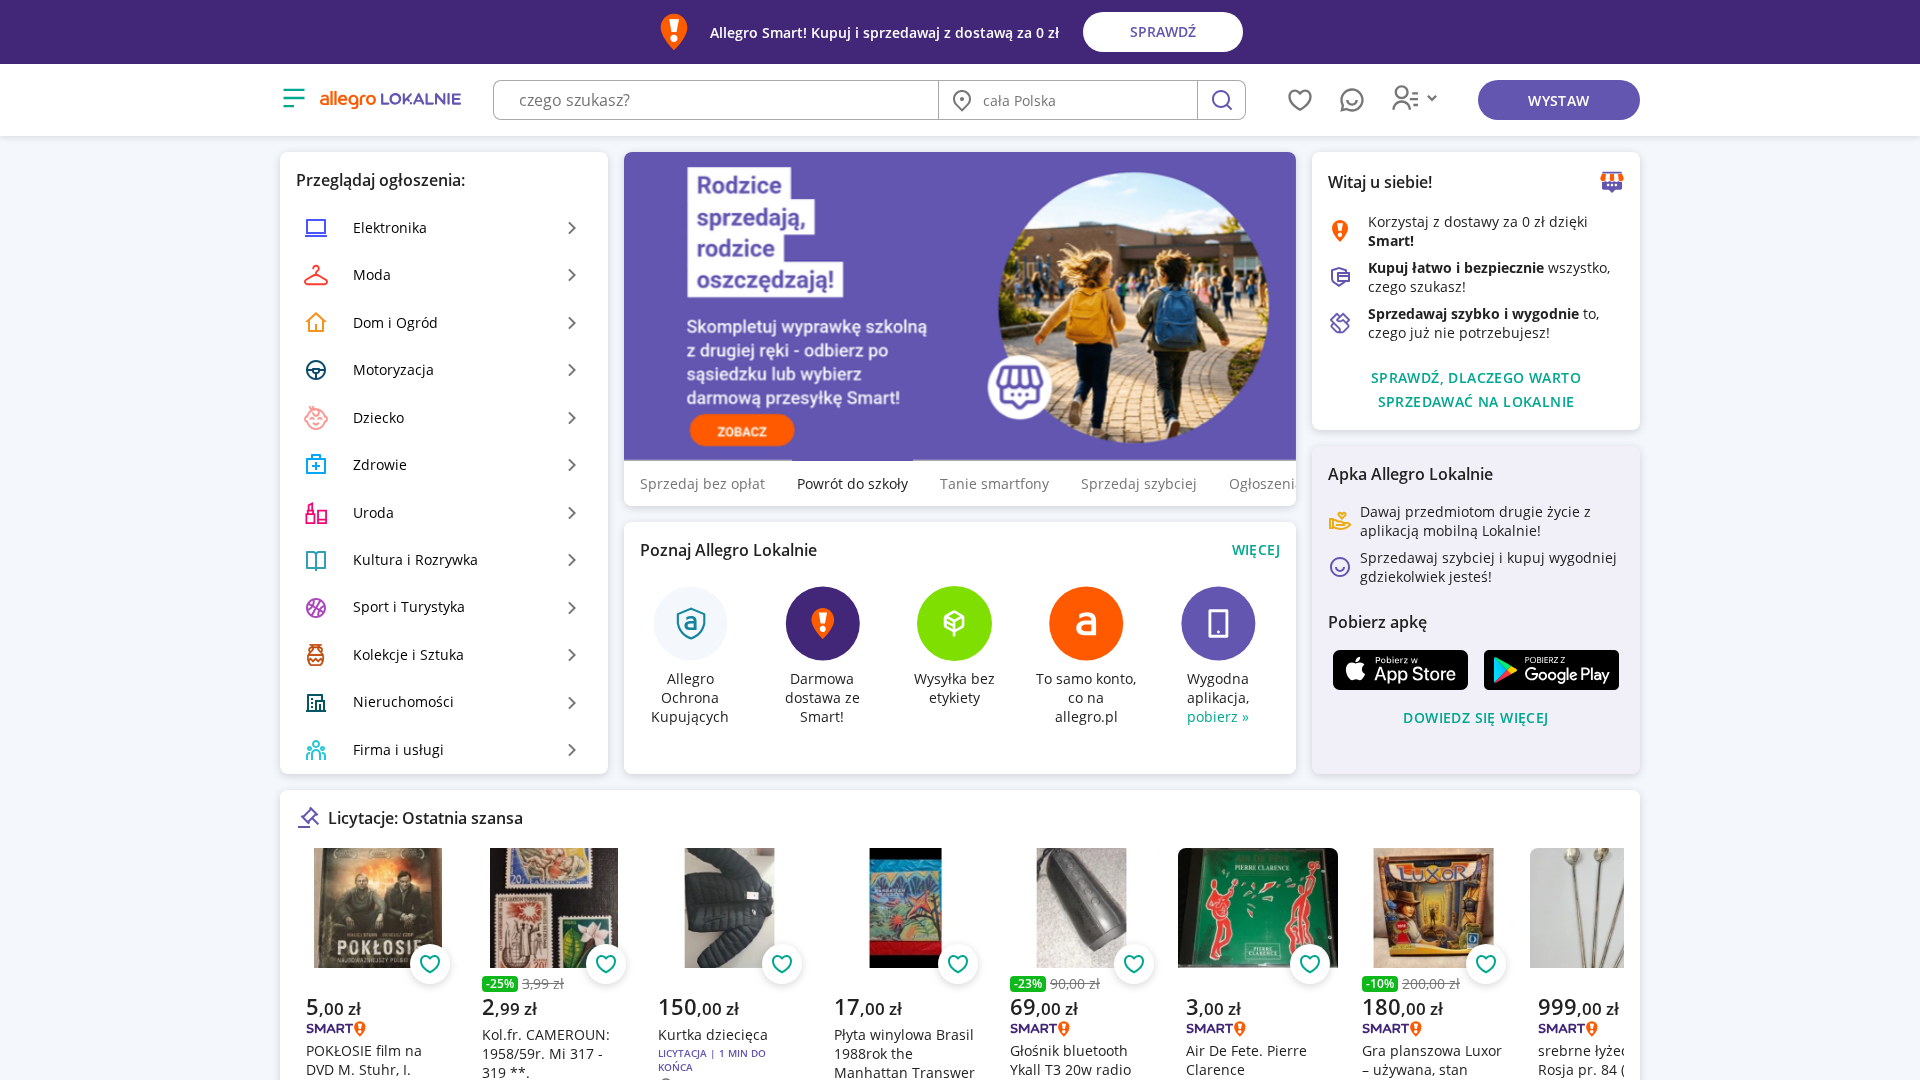Click the Allegro Lokalnie logo
This screenshot has height=1080, width=1920.
(x=390, y=99)
